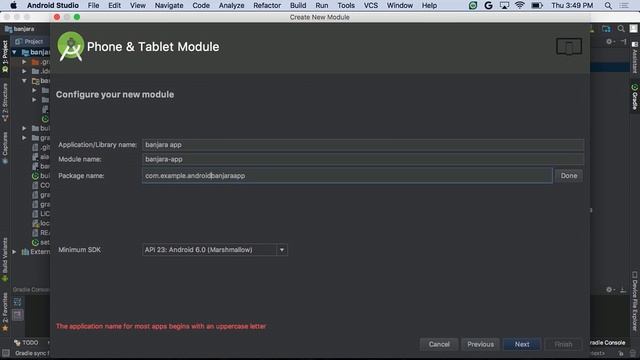The image size is (640, 360).
Task: Open the Gradle tool window tab
Action: click(635, 97)
